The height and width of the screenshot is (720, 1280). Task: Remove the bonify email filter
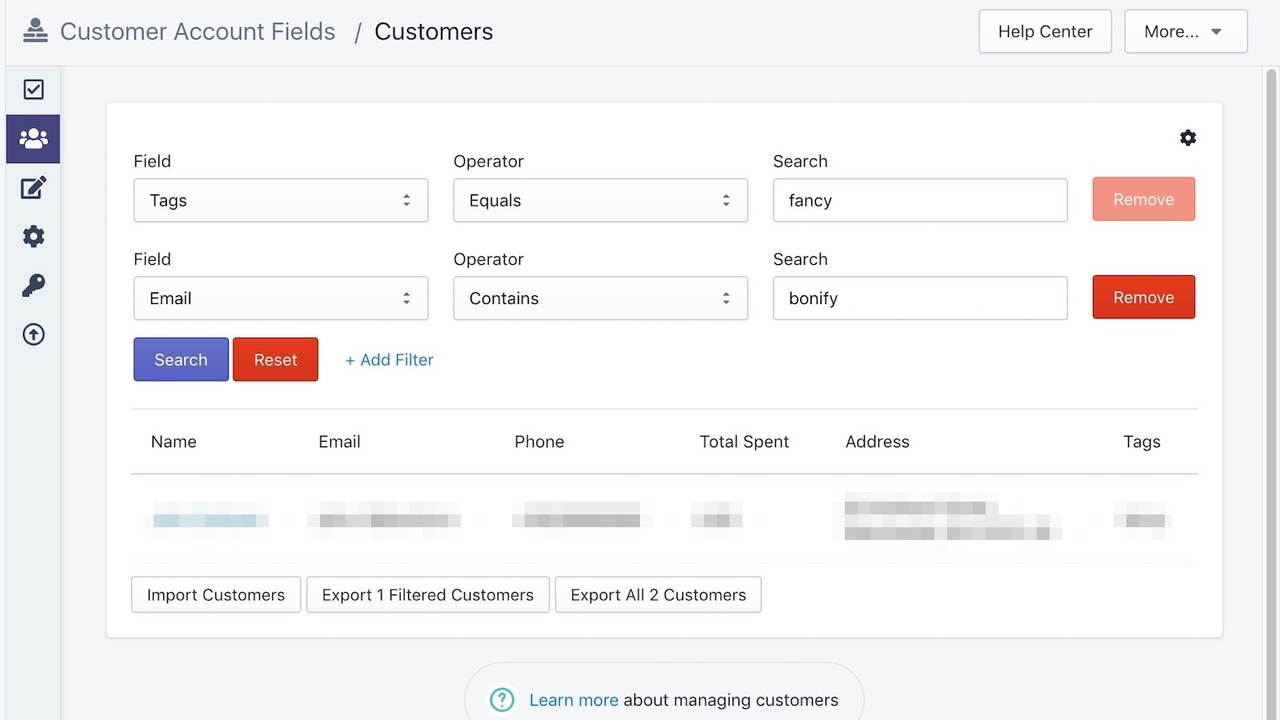coord(1143,297)
